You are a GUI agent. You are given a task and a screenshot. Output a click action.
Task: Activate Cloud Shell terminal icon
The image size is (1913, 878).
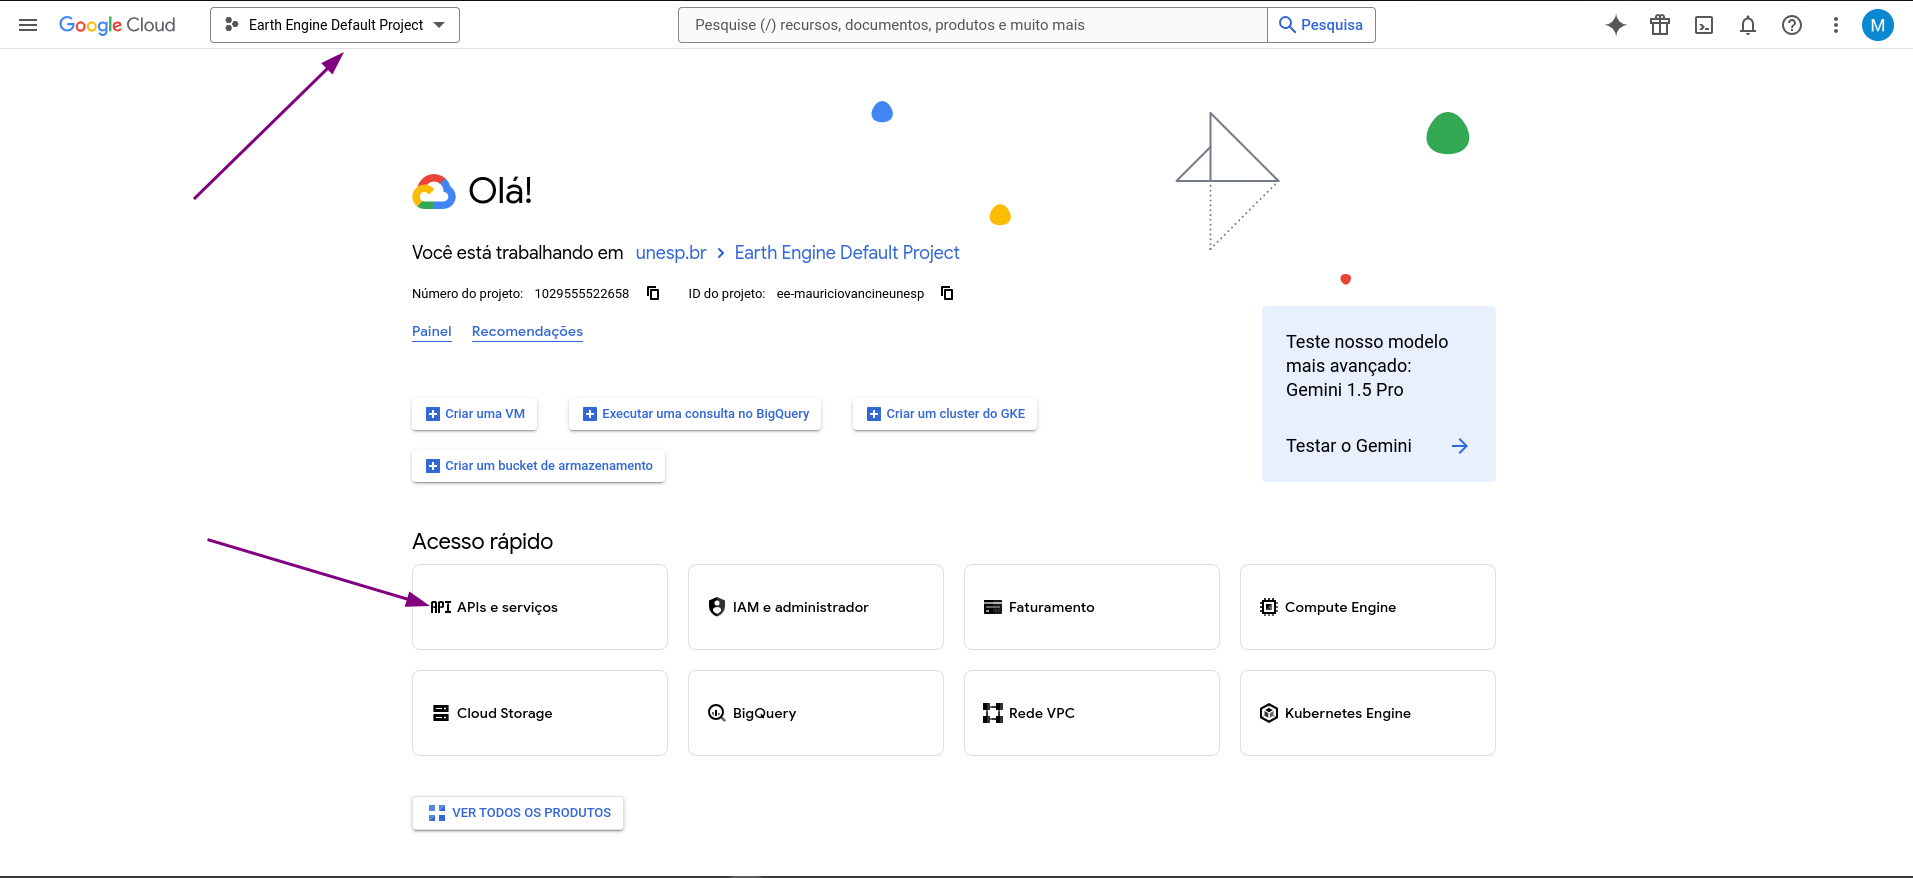pyautogui.click(x=1704, y=25)
